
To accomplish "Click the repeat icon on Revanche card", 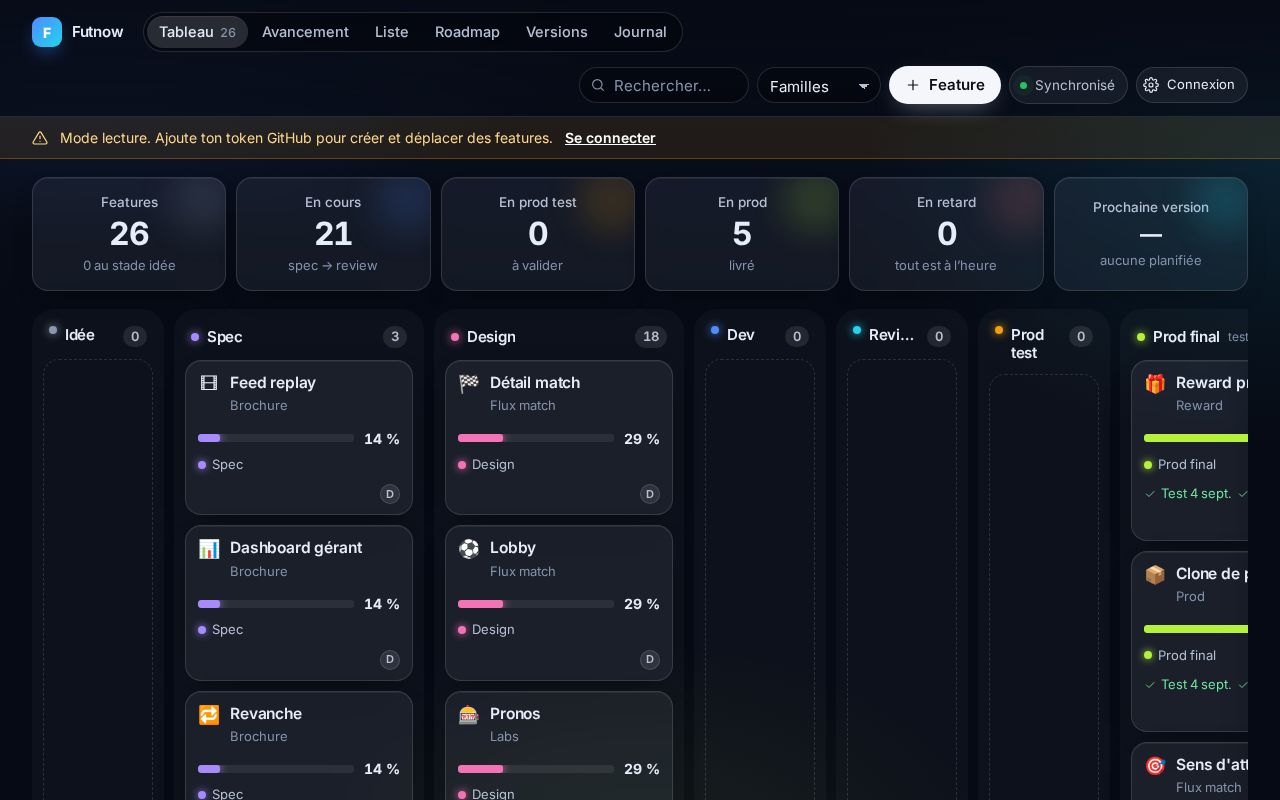I will (x=209, y=714).
